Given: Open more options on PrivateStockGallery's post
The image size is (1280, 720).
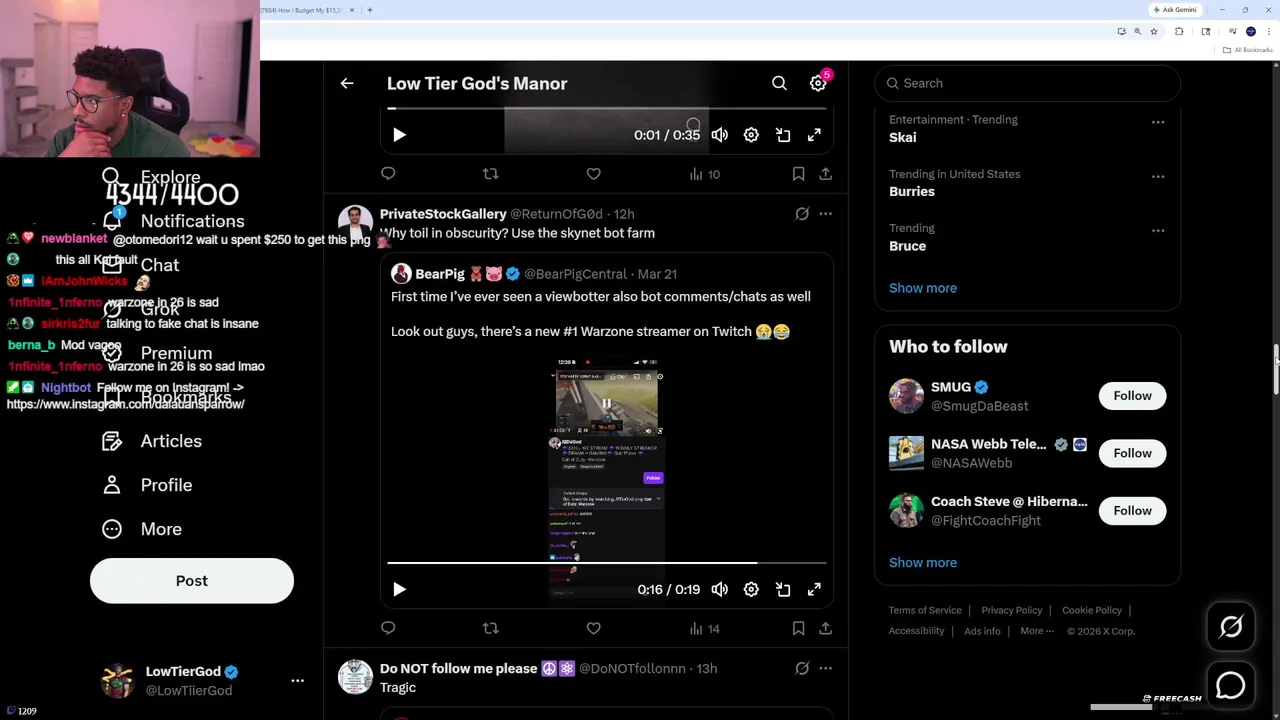Looking at the screenshot, I should pos(825,214).
